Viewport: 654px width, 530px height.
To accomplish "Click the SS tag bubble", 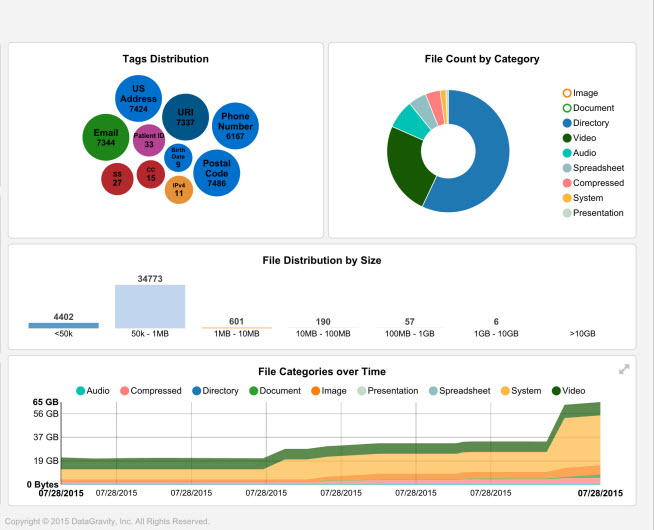I will coord(117,179).
